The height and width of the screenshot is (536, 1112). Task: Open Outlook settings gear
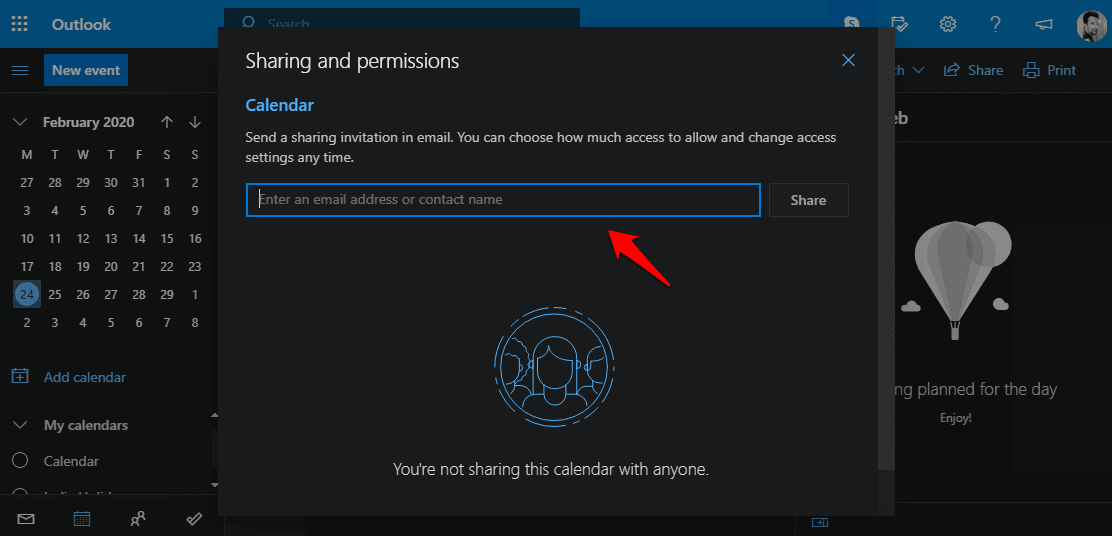[947, 24]
